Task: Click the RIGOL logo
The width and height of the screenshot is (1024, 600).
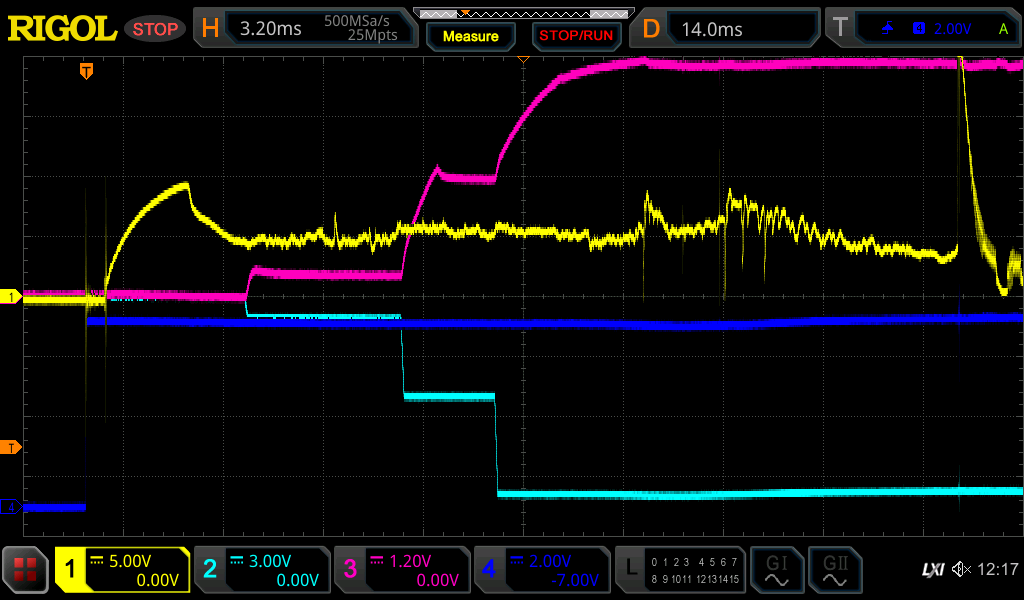Action: pos(62,29)
